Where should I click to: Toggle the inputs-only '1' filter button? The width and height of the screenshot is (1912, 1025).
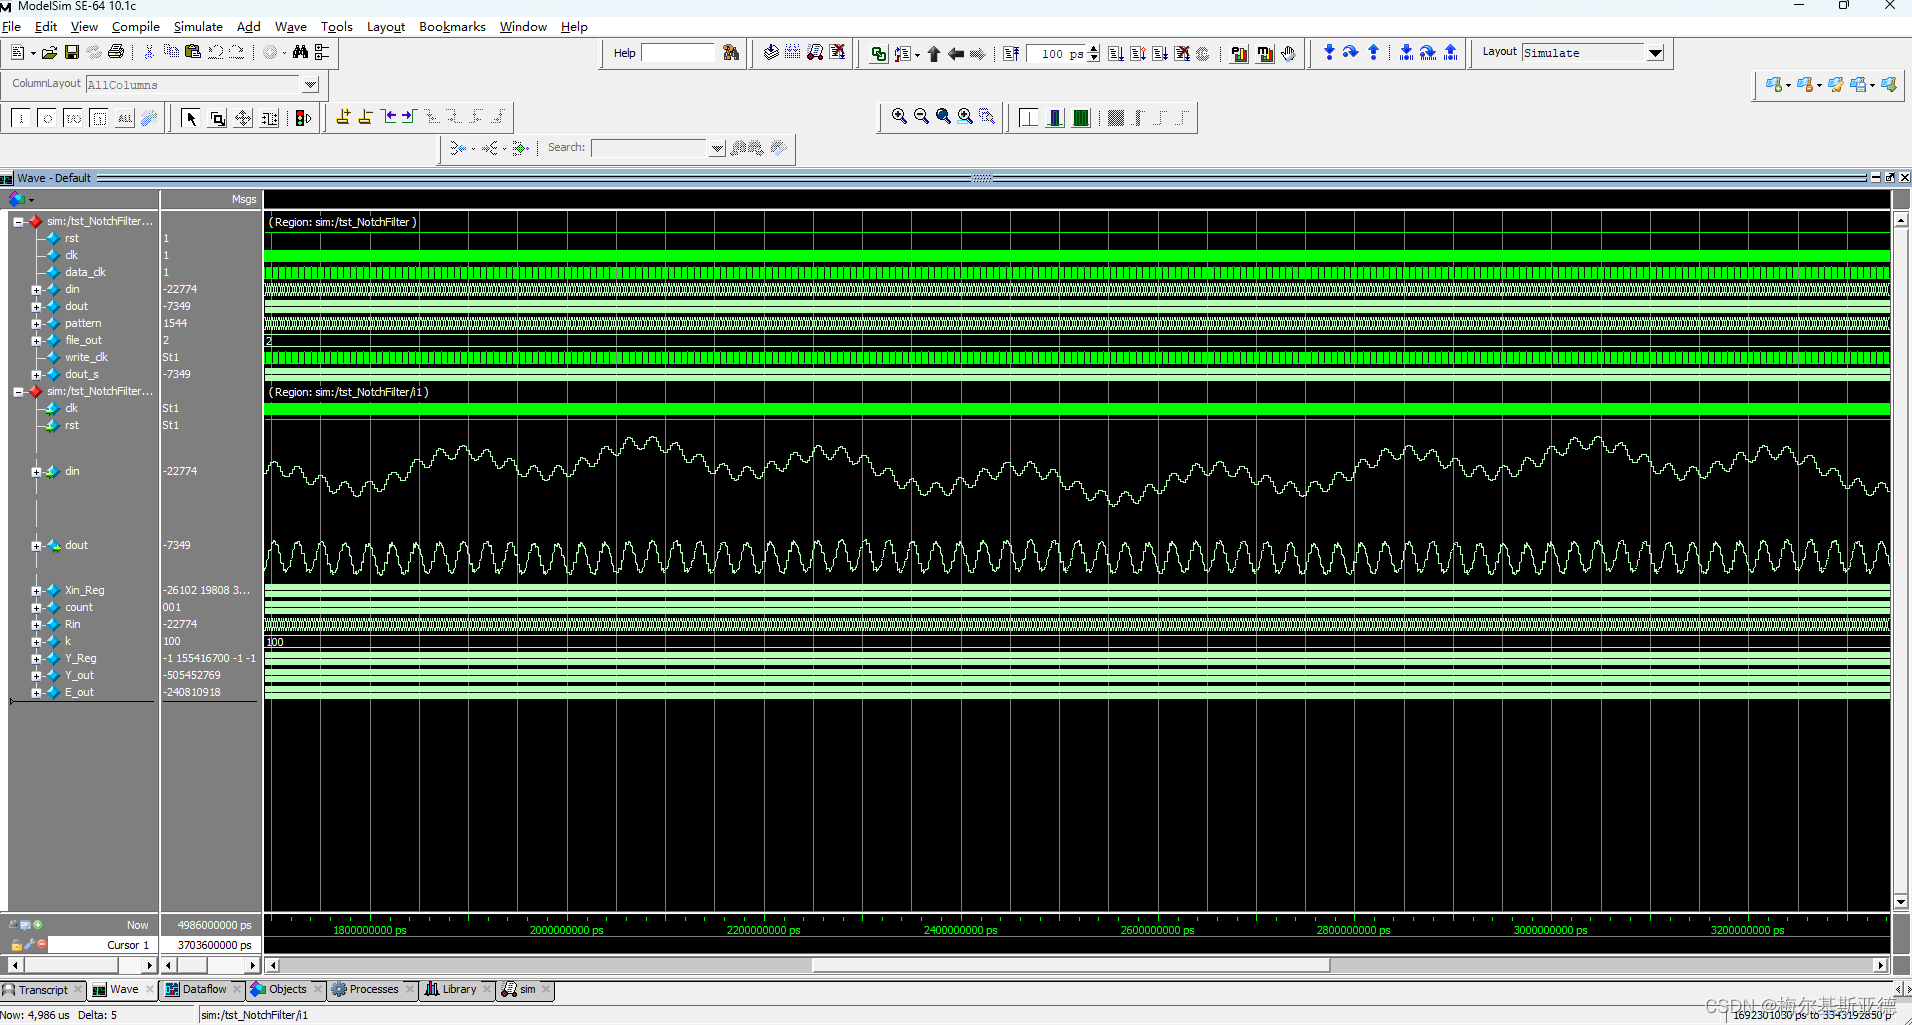coord(21,118)
